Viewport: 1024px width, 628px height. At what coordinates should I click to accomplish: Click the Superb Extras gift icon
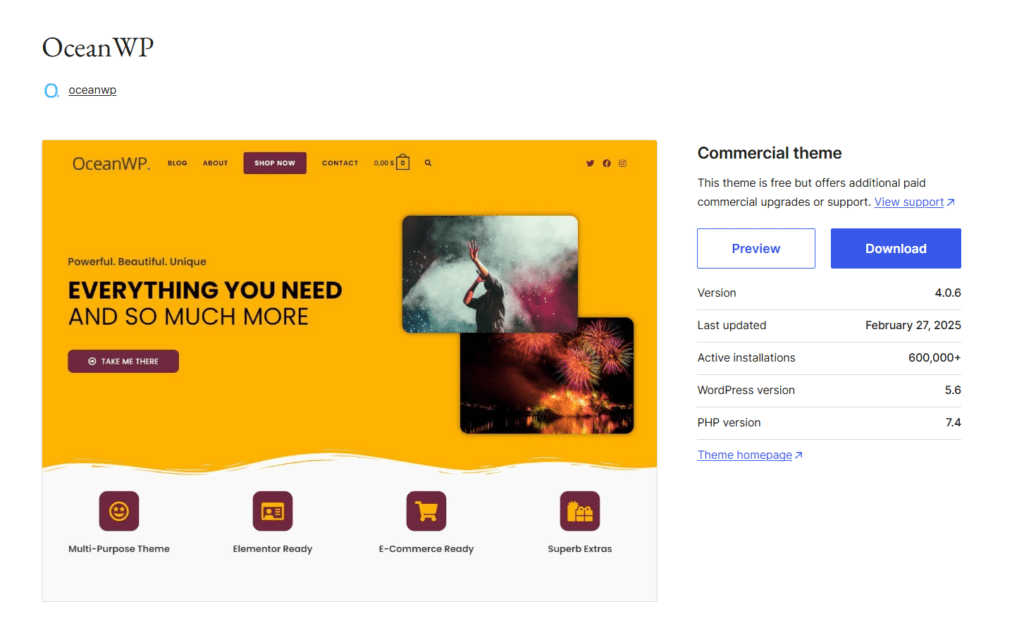pyautogui.click(x=580, y=510)
